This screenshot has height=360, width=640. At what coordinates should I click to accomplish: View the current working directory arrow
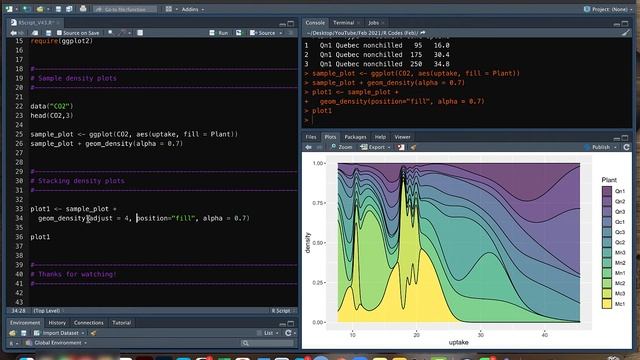tap(423, 33)
